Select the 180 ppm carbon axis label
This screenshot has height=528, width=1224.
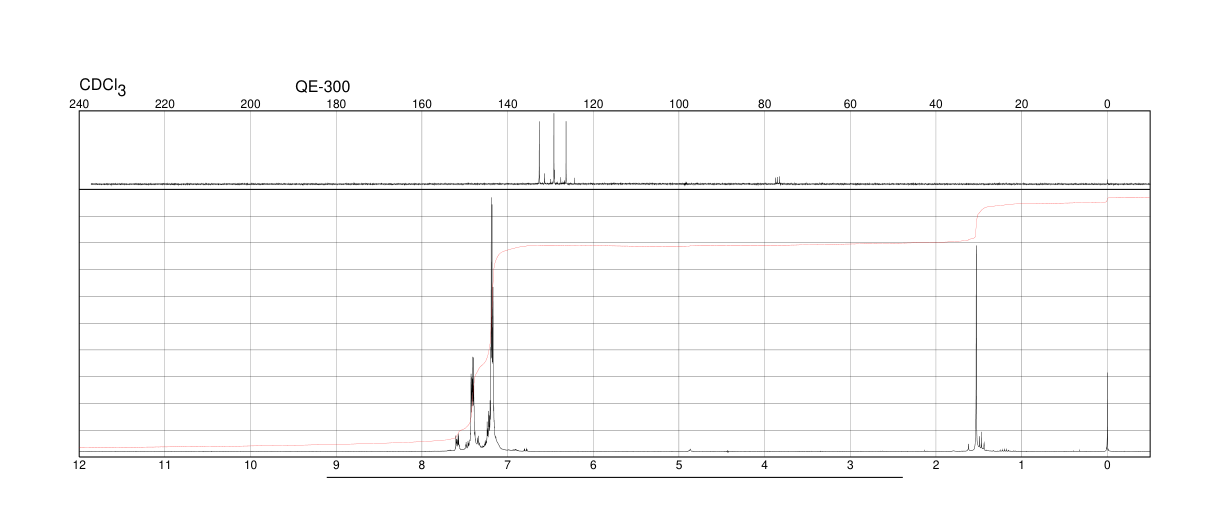click(x=336, y=104)
